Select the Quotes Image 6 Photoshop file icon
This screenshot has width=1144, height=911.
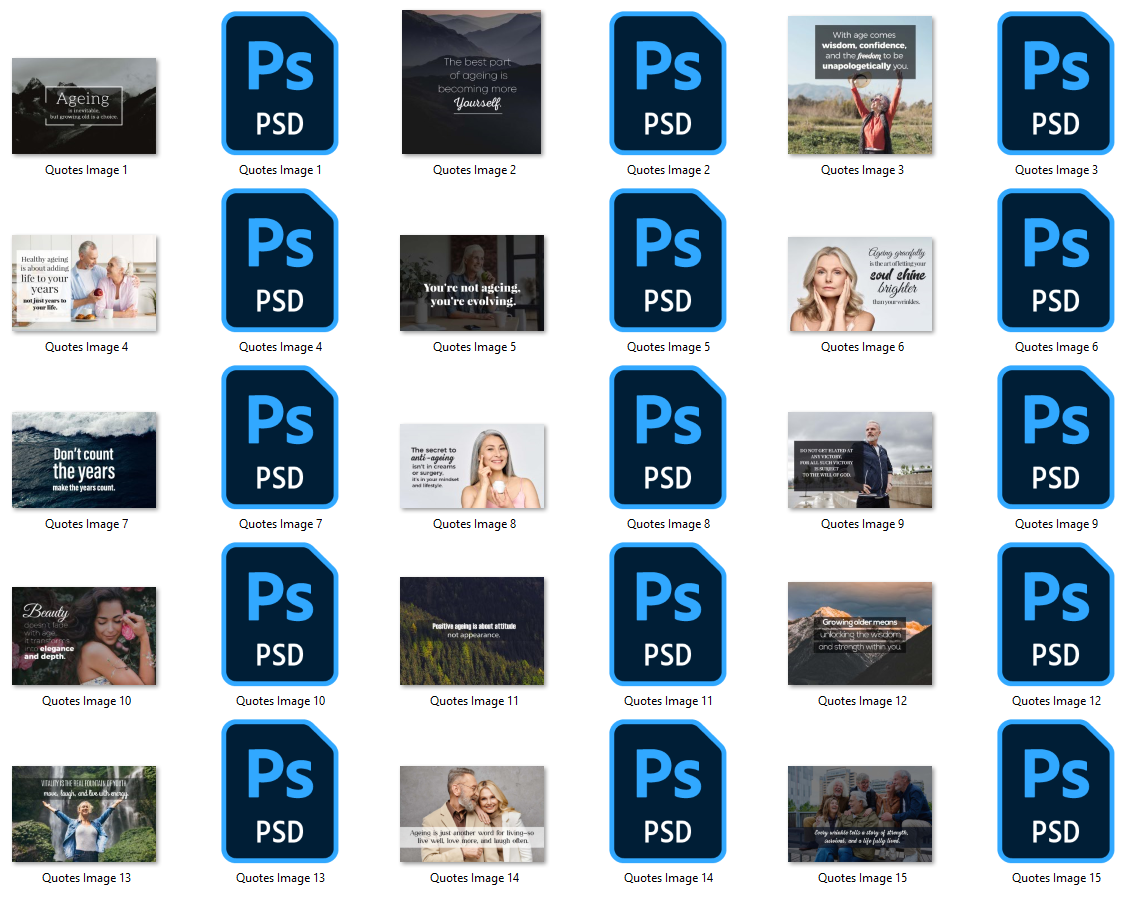coord(1056,261)
